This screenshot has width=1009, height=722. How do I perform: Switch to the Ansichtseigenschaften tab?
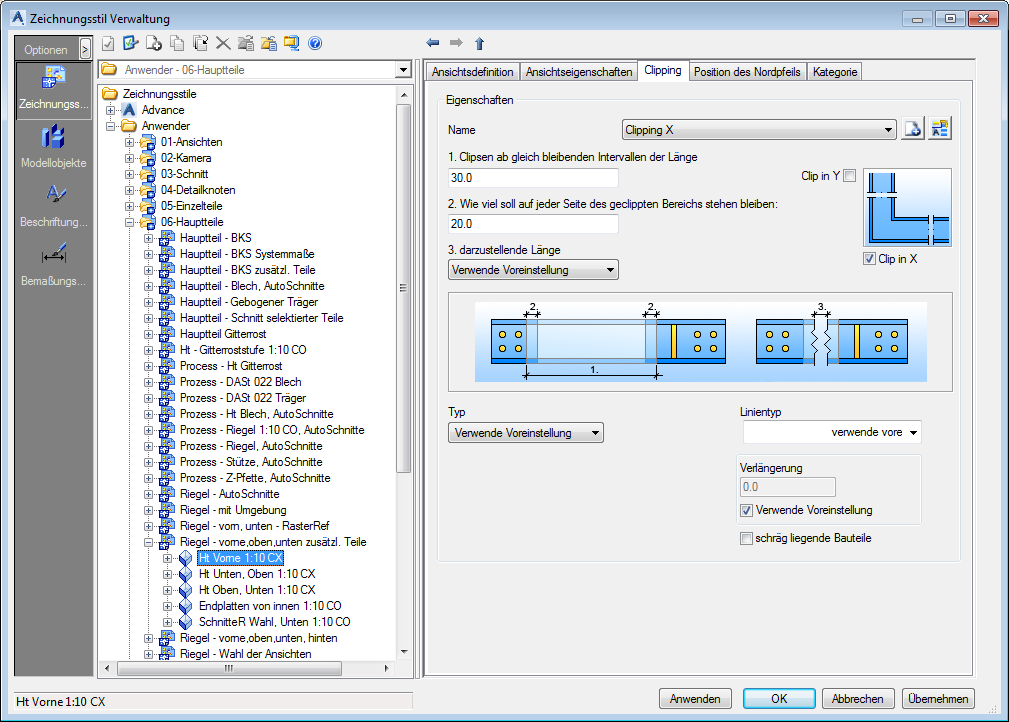(579, 72)
